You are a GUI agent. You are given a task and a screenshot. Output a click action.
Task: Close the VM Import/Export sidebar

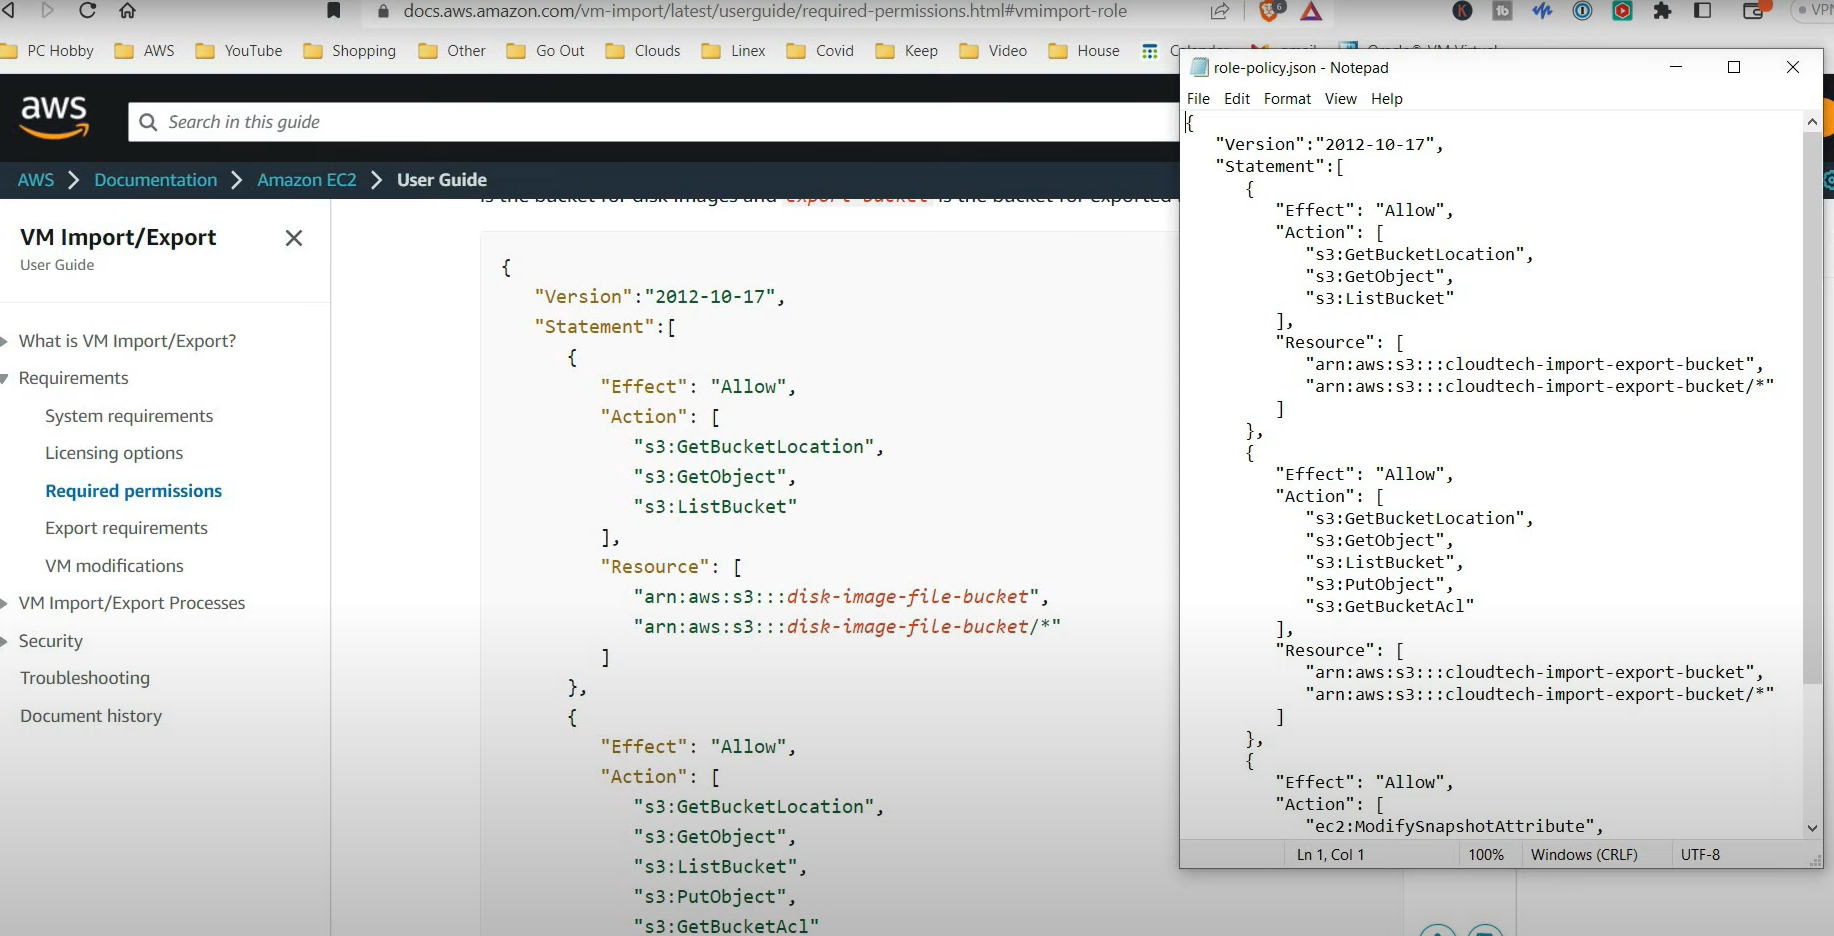tap(293, 238)
